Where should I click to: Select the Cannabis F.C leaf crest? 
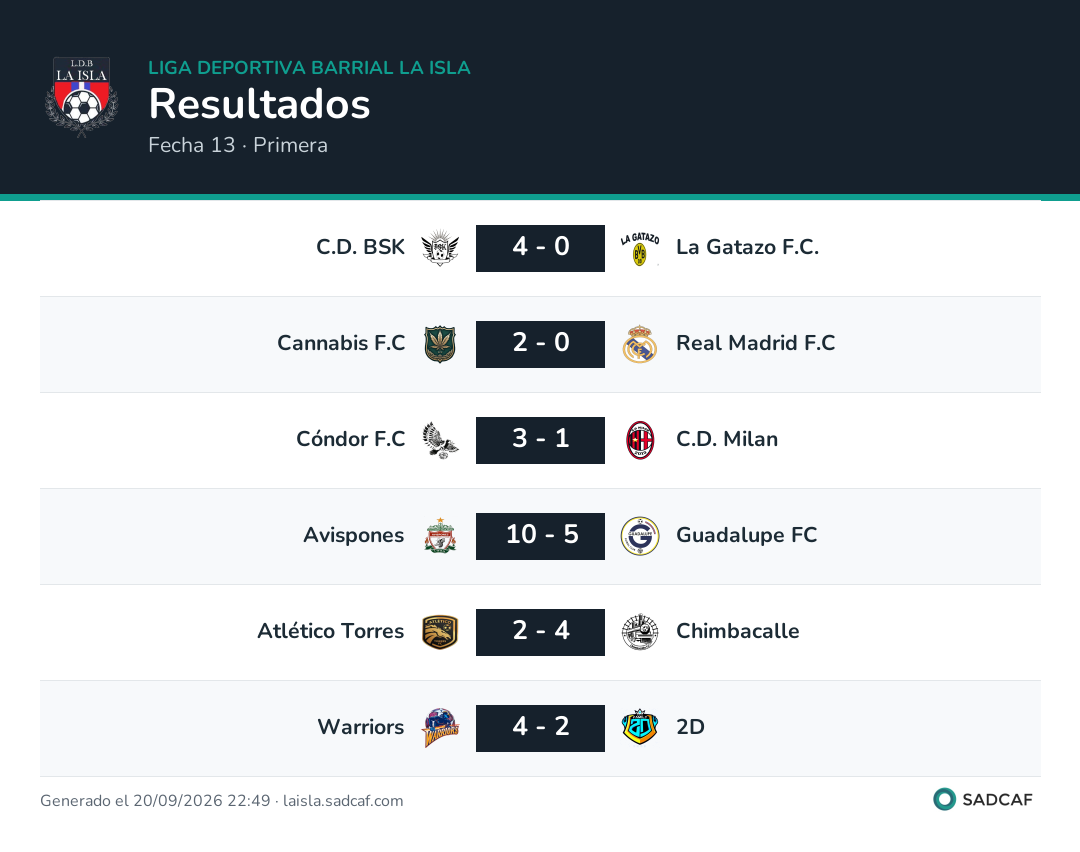tap(440, 344)
